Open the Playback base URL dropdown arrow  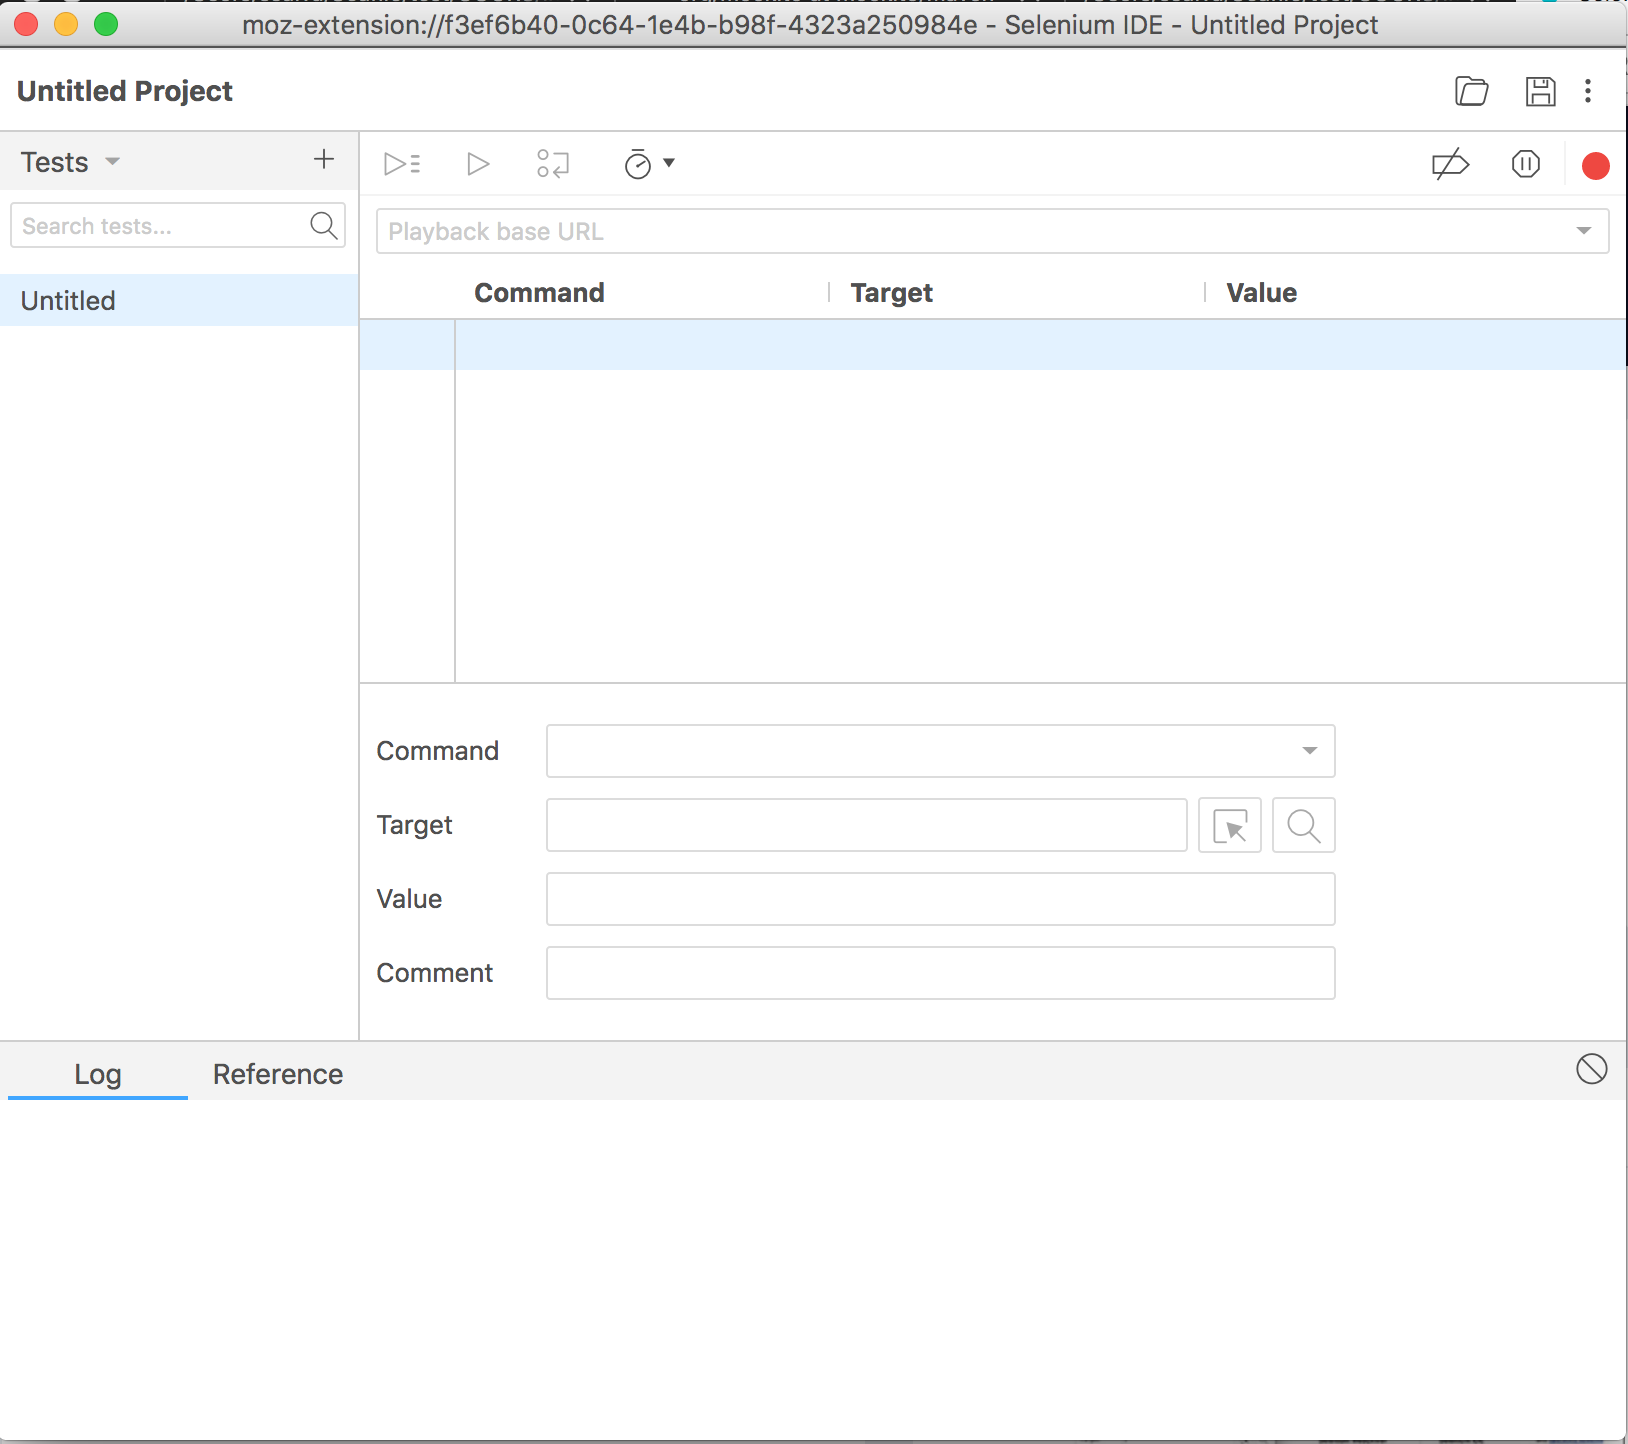point(1583,231)
